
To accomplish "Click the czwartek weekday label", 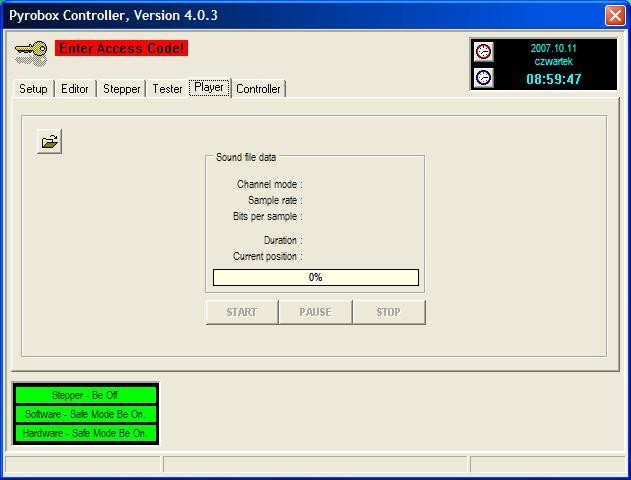I will click(554, 62).
